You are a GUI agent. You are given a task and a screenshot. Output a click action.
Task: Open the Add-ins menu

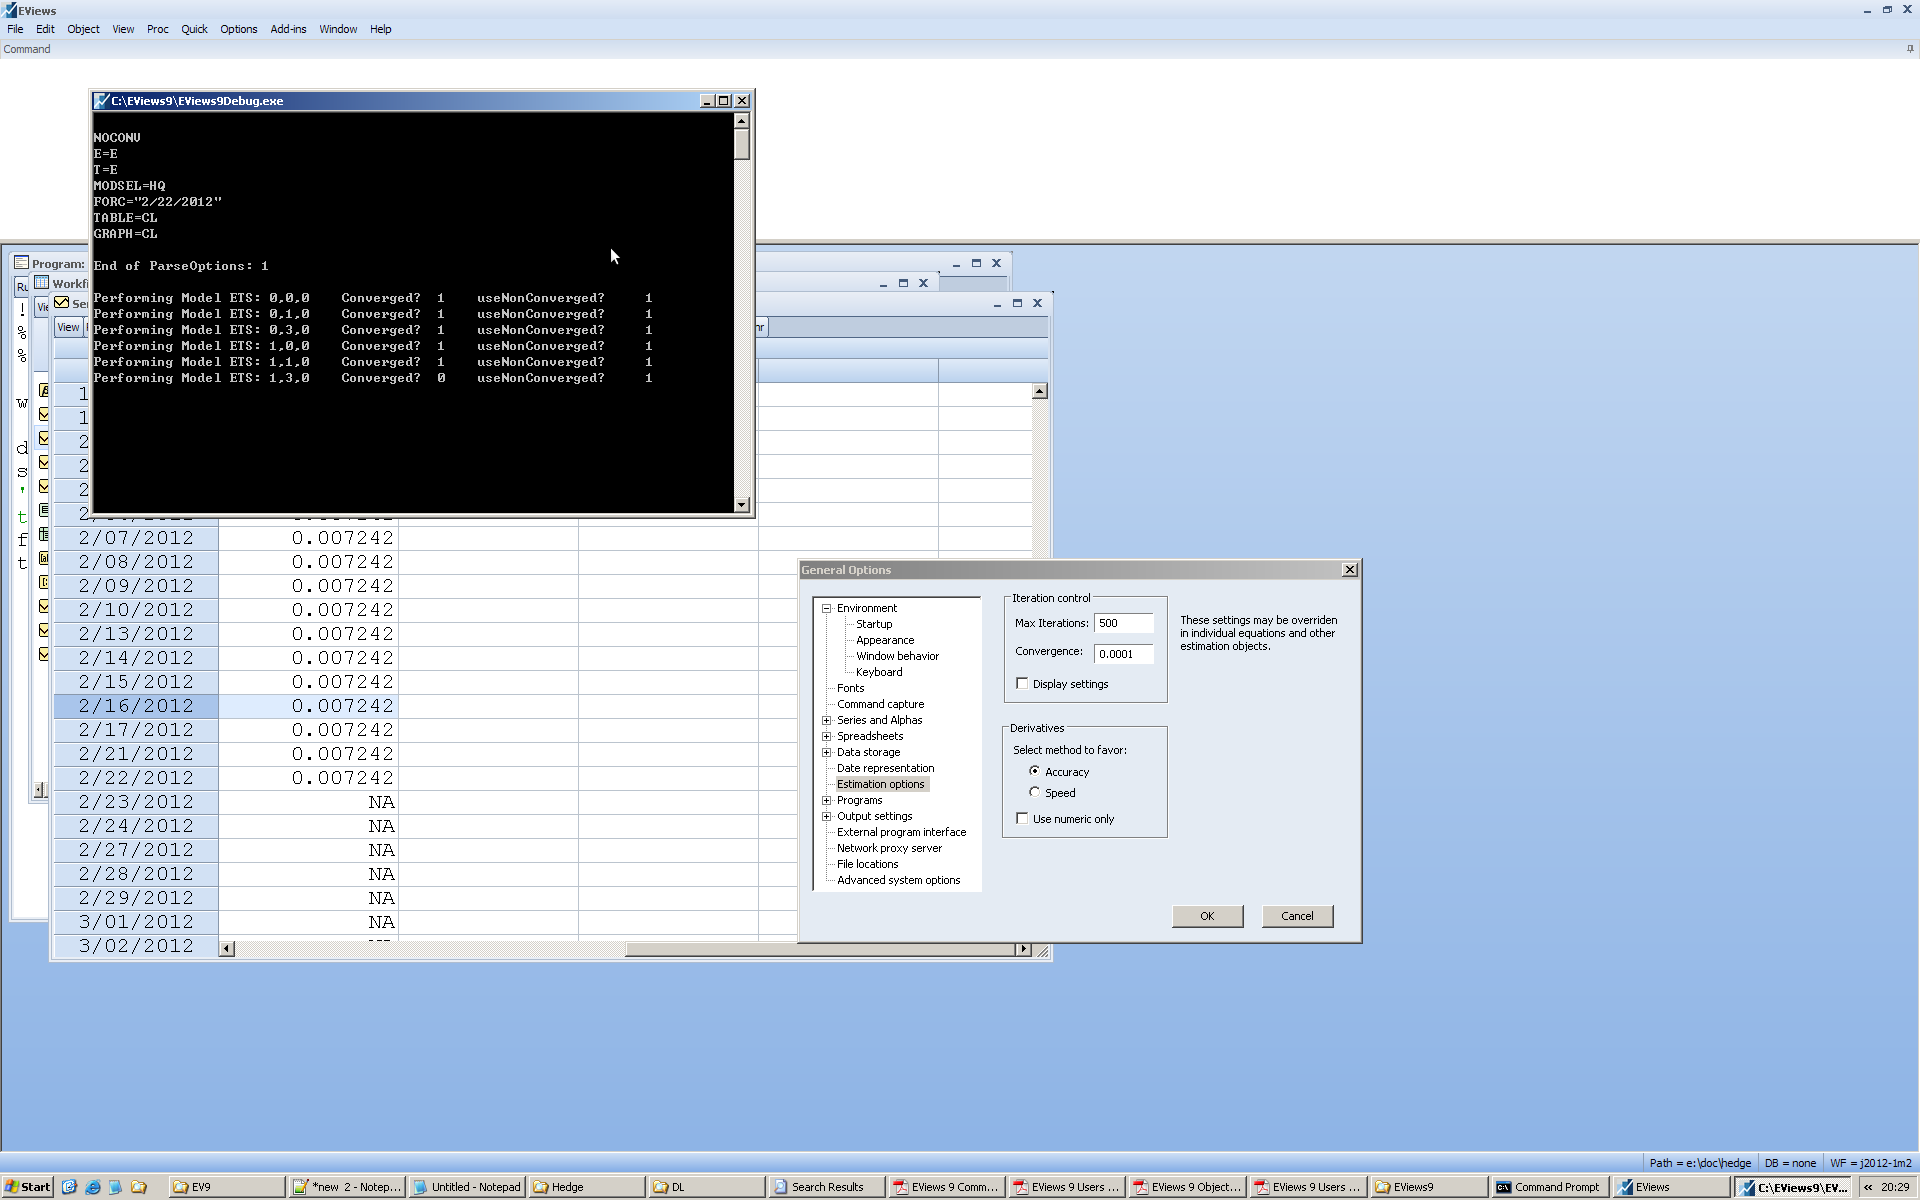pos(288,29)
